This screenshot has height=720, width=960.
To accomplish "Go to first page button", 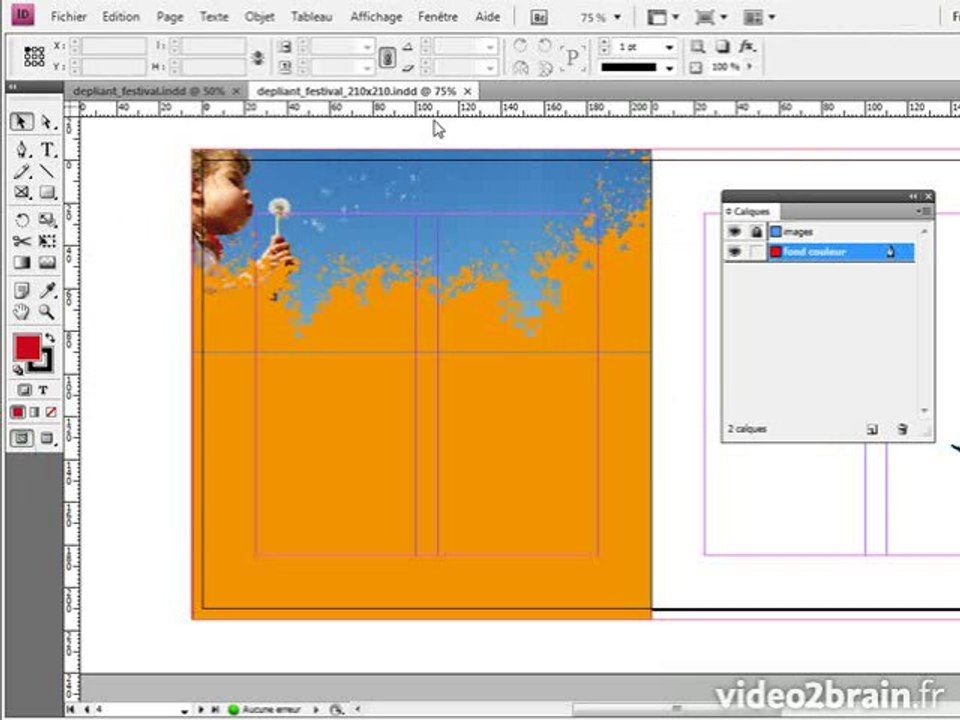I will (x=71, y=710).
